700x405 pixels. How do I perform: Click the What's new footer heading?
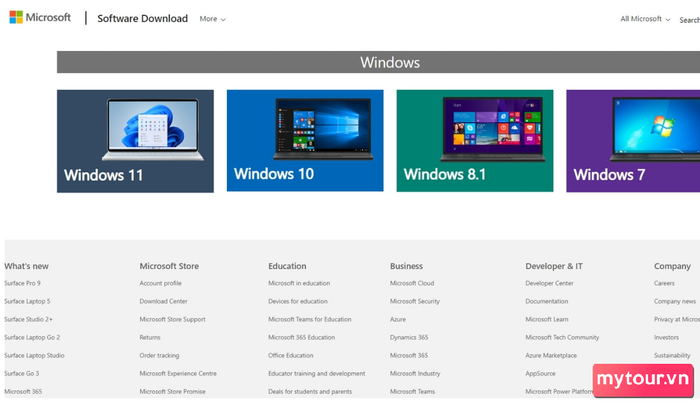tap(26, 266)
